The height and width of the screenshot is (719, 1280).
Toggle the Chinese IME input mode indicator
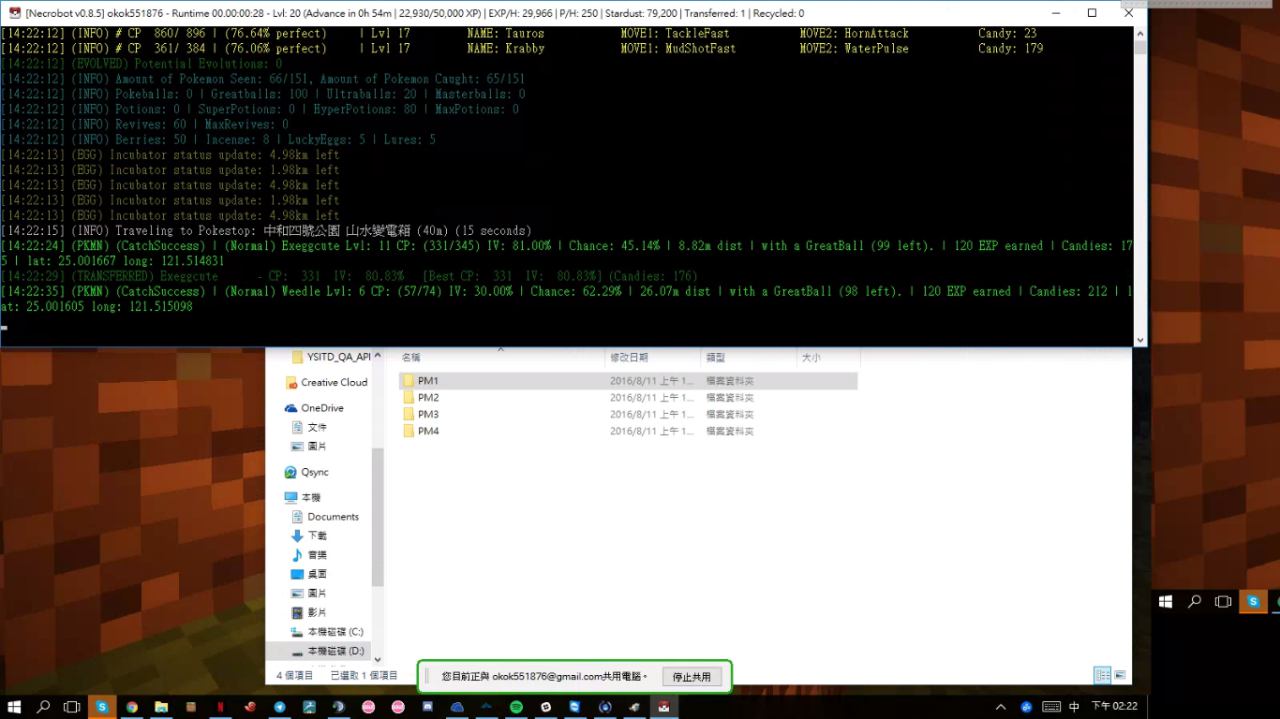1074,706
